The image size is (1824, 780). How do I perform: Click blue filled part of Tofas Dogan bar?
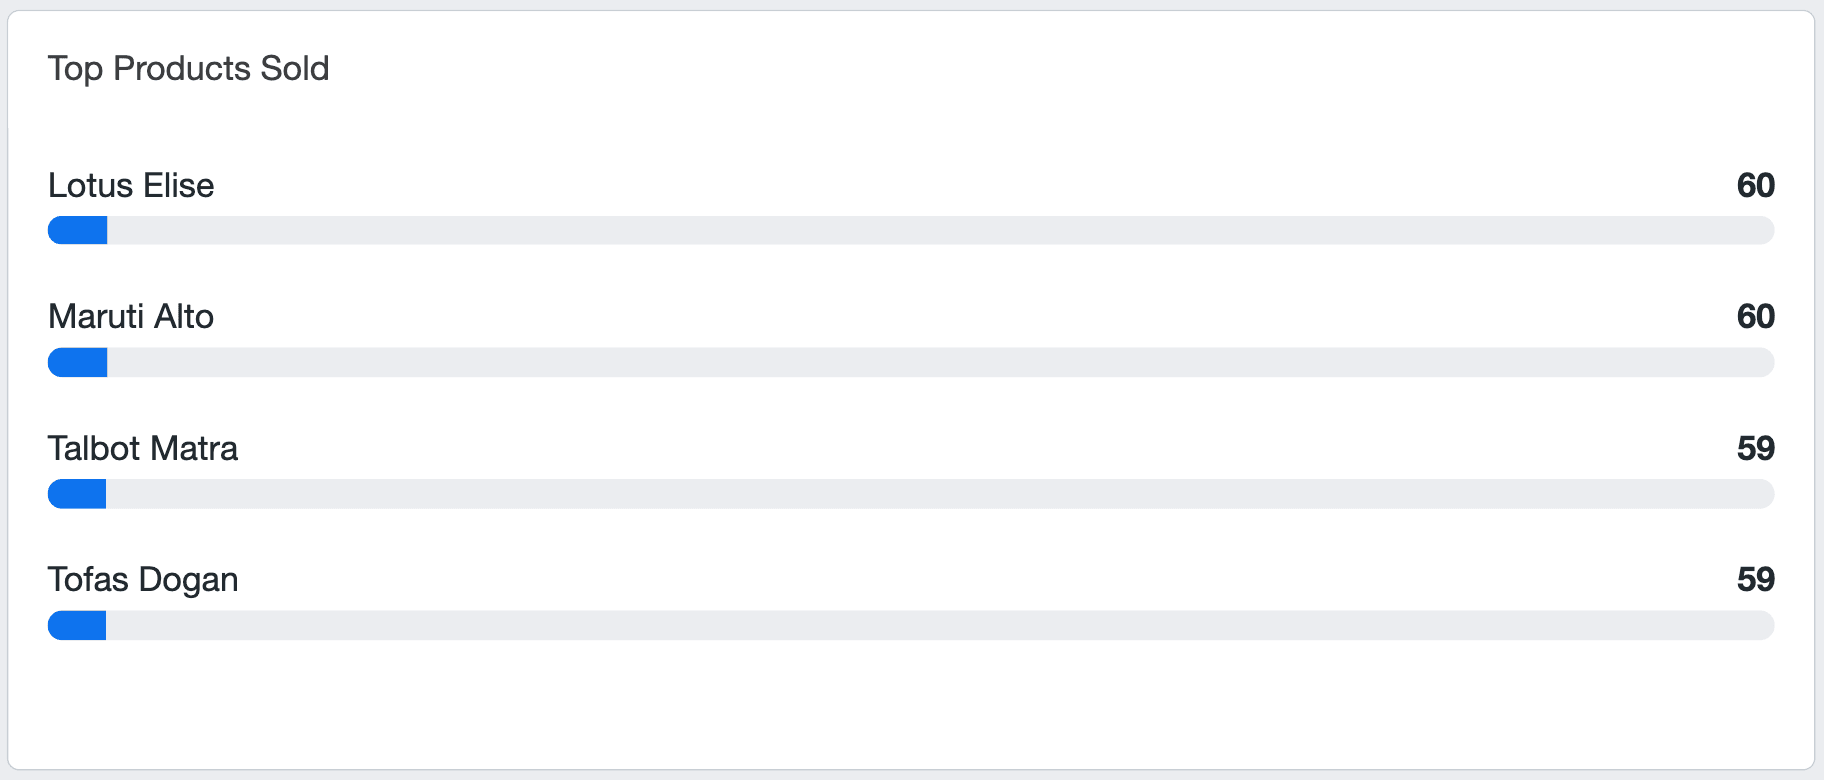pyautogui.click(x=78, y=625)
